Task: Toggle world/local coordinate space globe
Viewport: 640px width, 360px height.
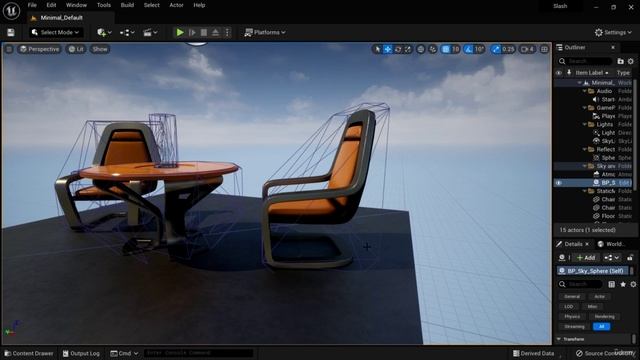Action: click(x=420, y=49)
